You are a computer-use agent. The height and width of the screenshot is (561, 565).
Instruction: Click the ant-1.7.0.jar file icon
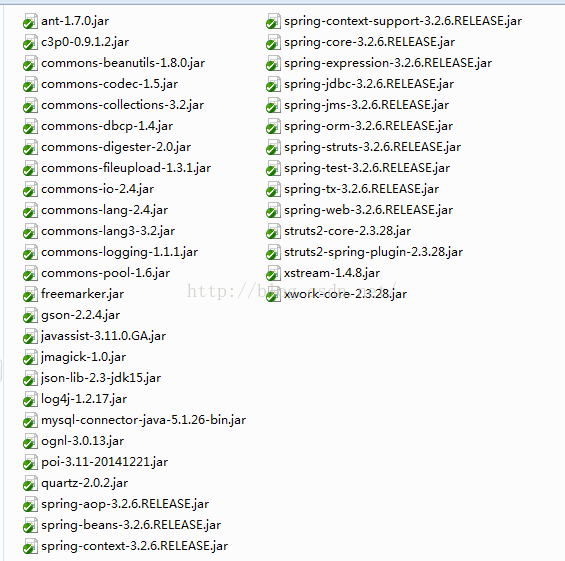tap(30, 21)
